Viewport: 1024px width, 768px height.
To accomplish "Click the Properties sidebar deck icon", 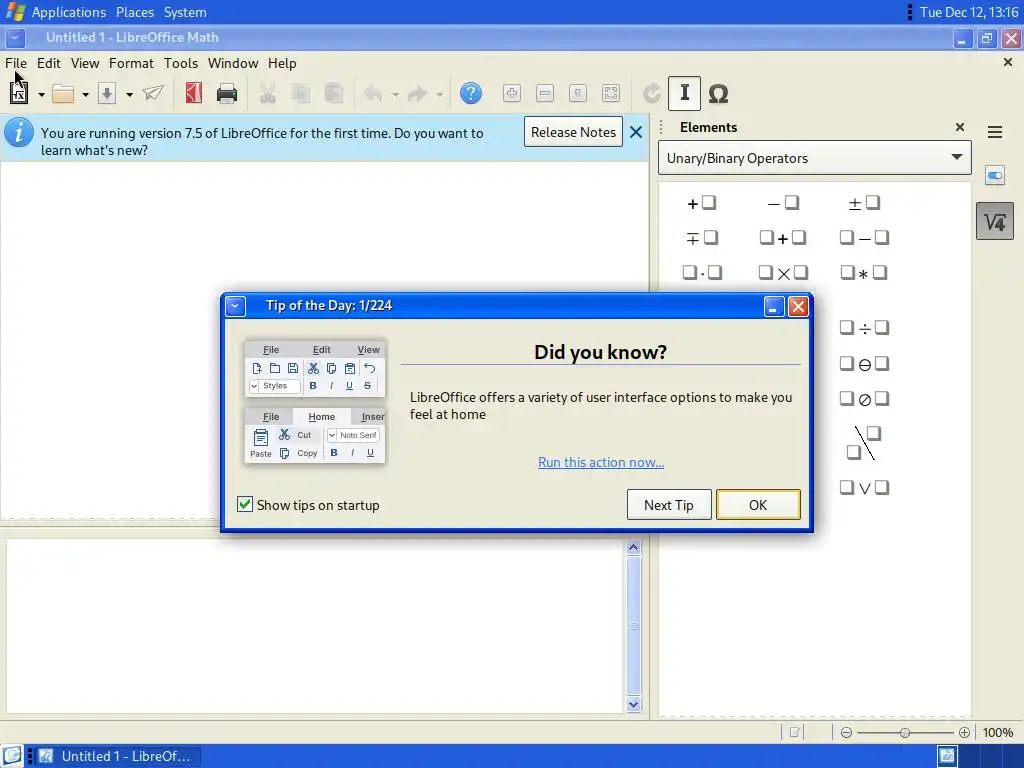I will click(995, 176).
